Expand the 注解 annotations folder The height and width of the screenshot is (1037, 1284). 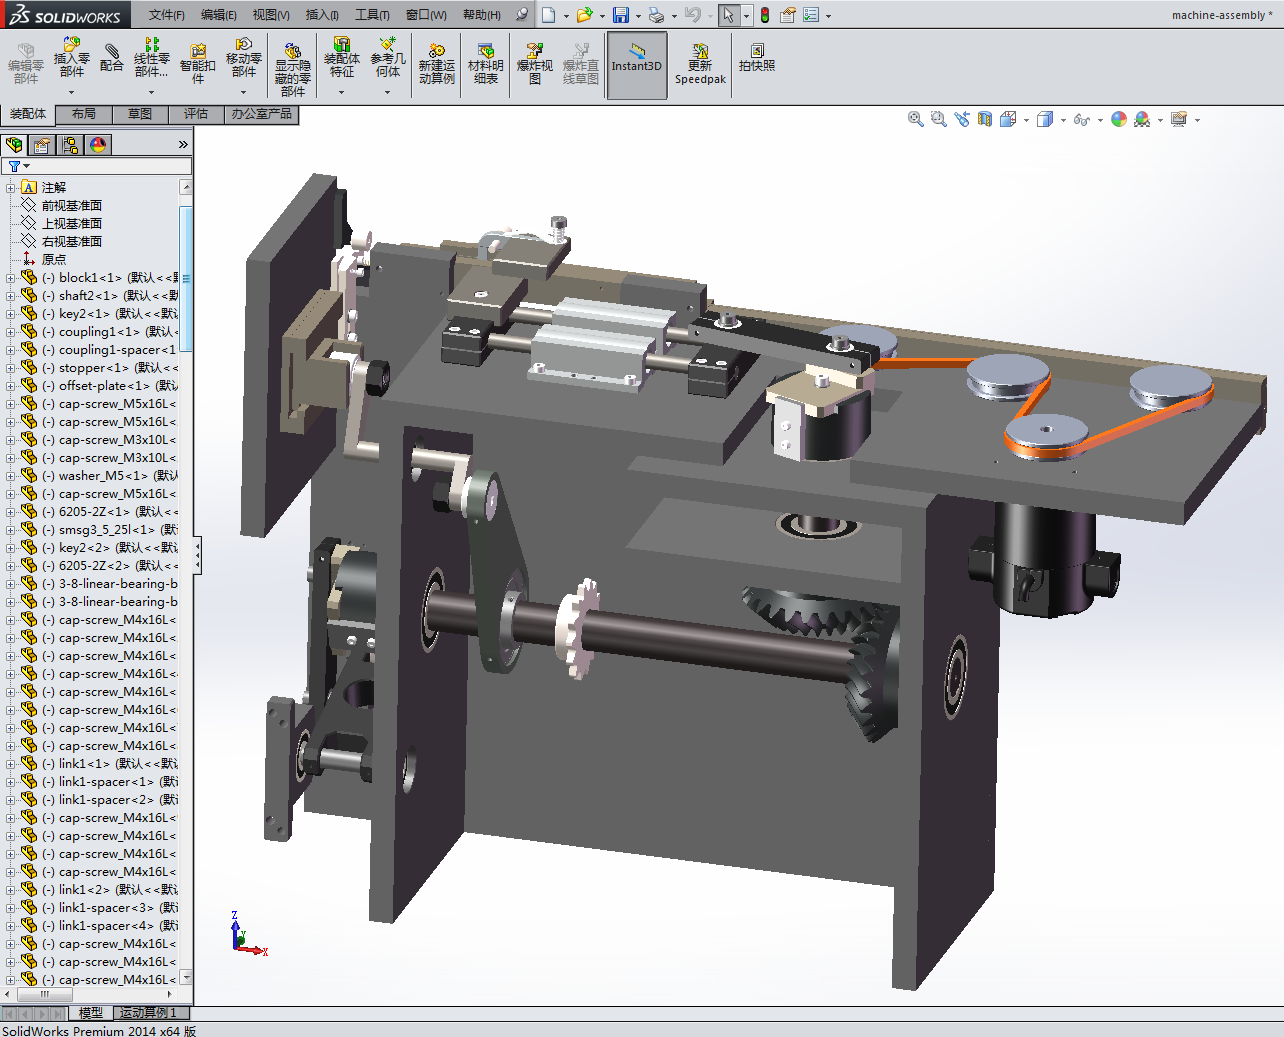(10, 188)
